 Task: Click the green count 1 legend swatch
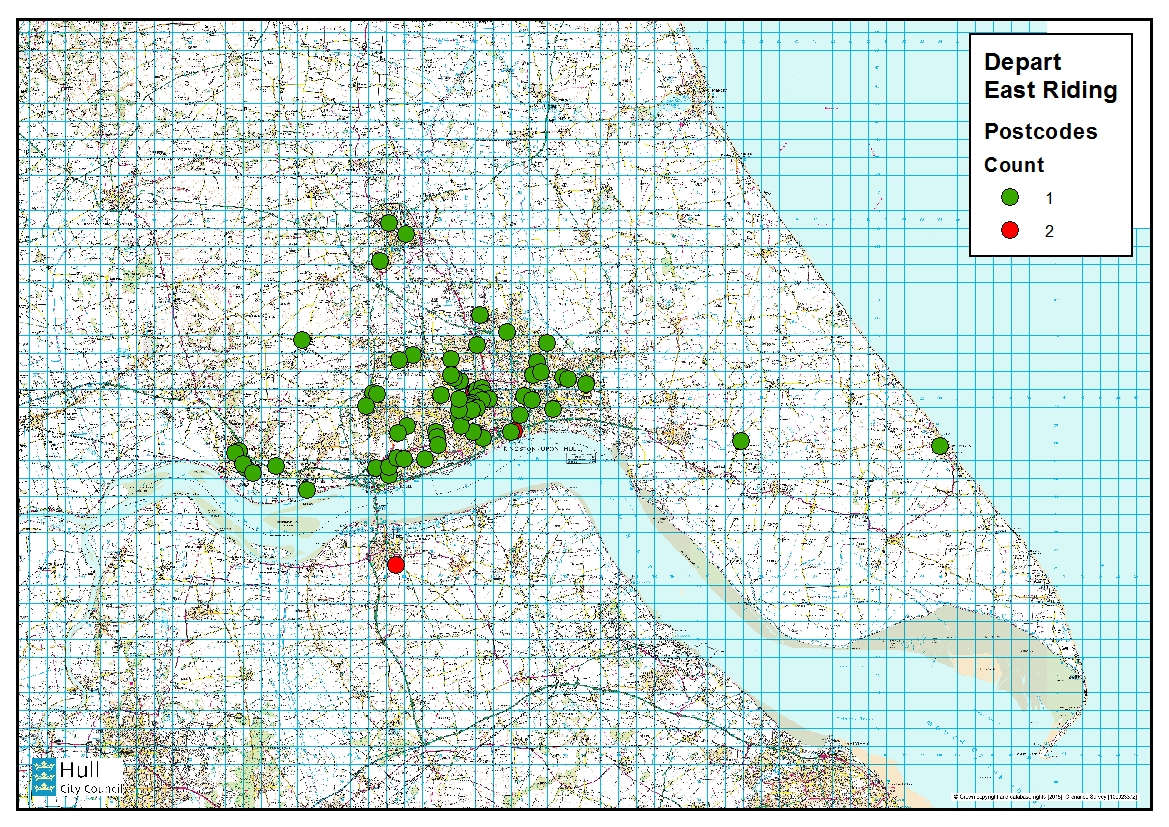(x=1009, y=198)
